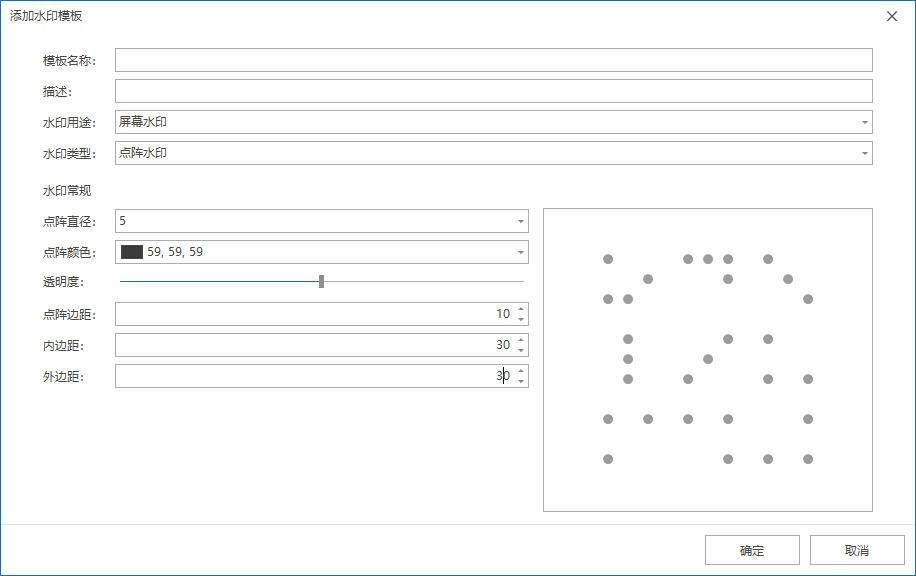Click the dark gray color swatch
This screenshot has height=576, width=916.
click(132, 252)
